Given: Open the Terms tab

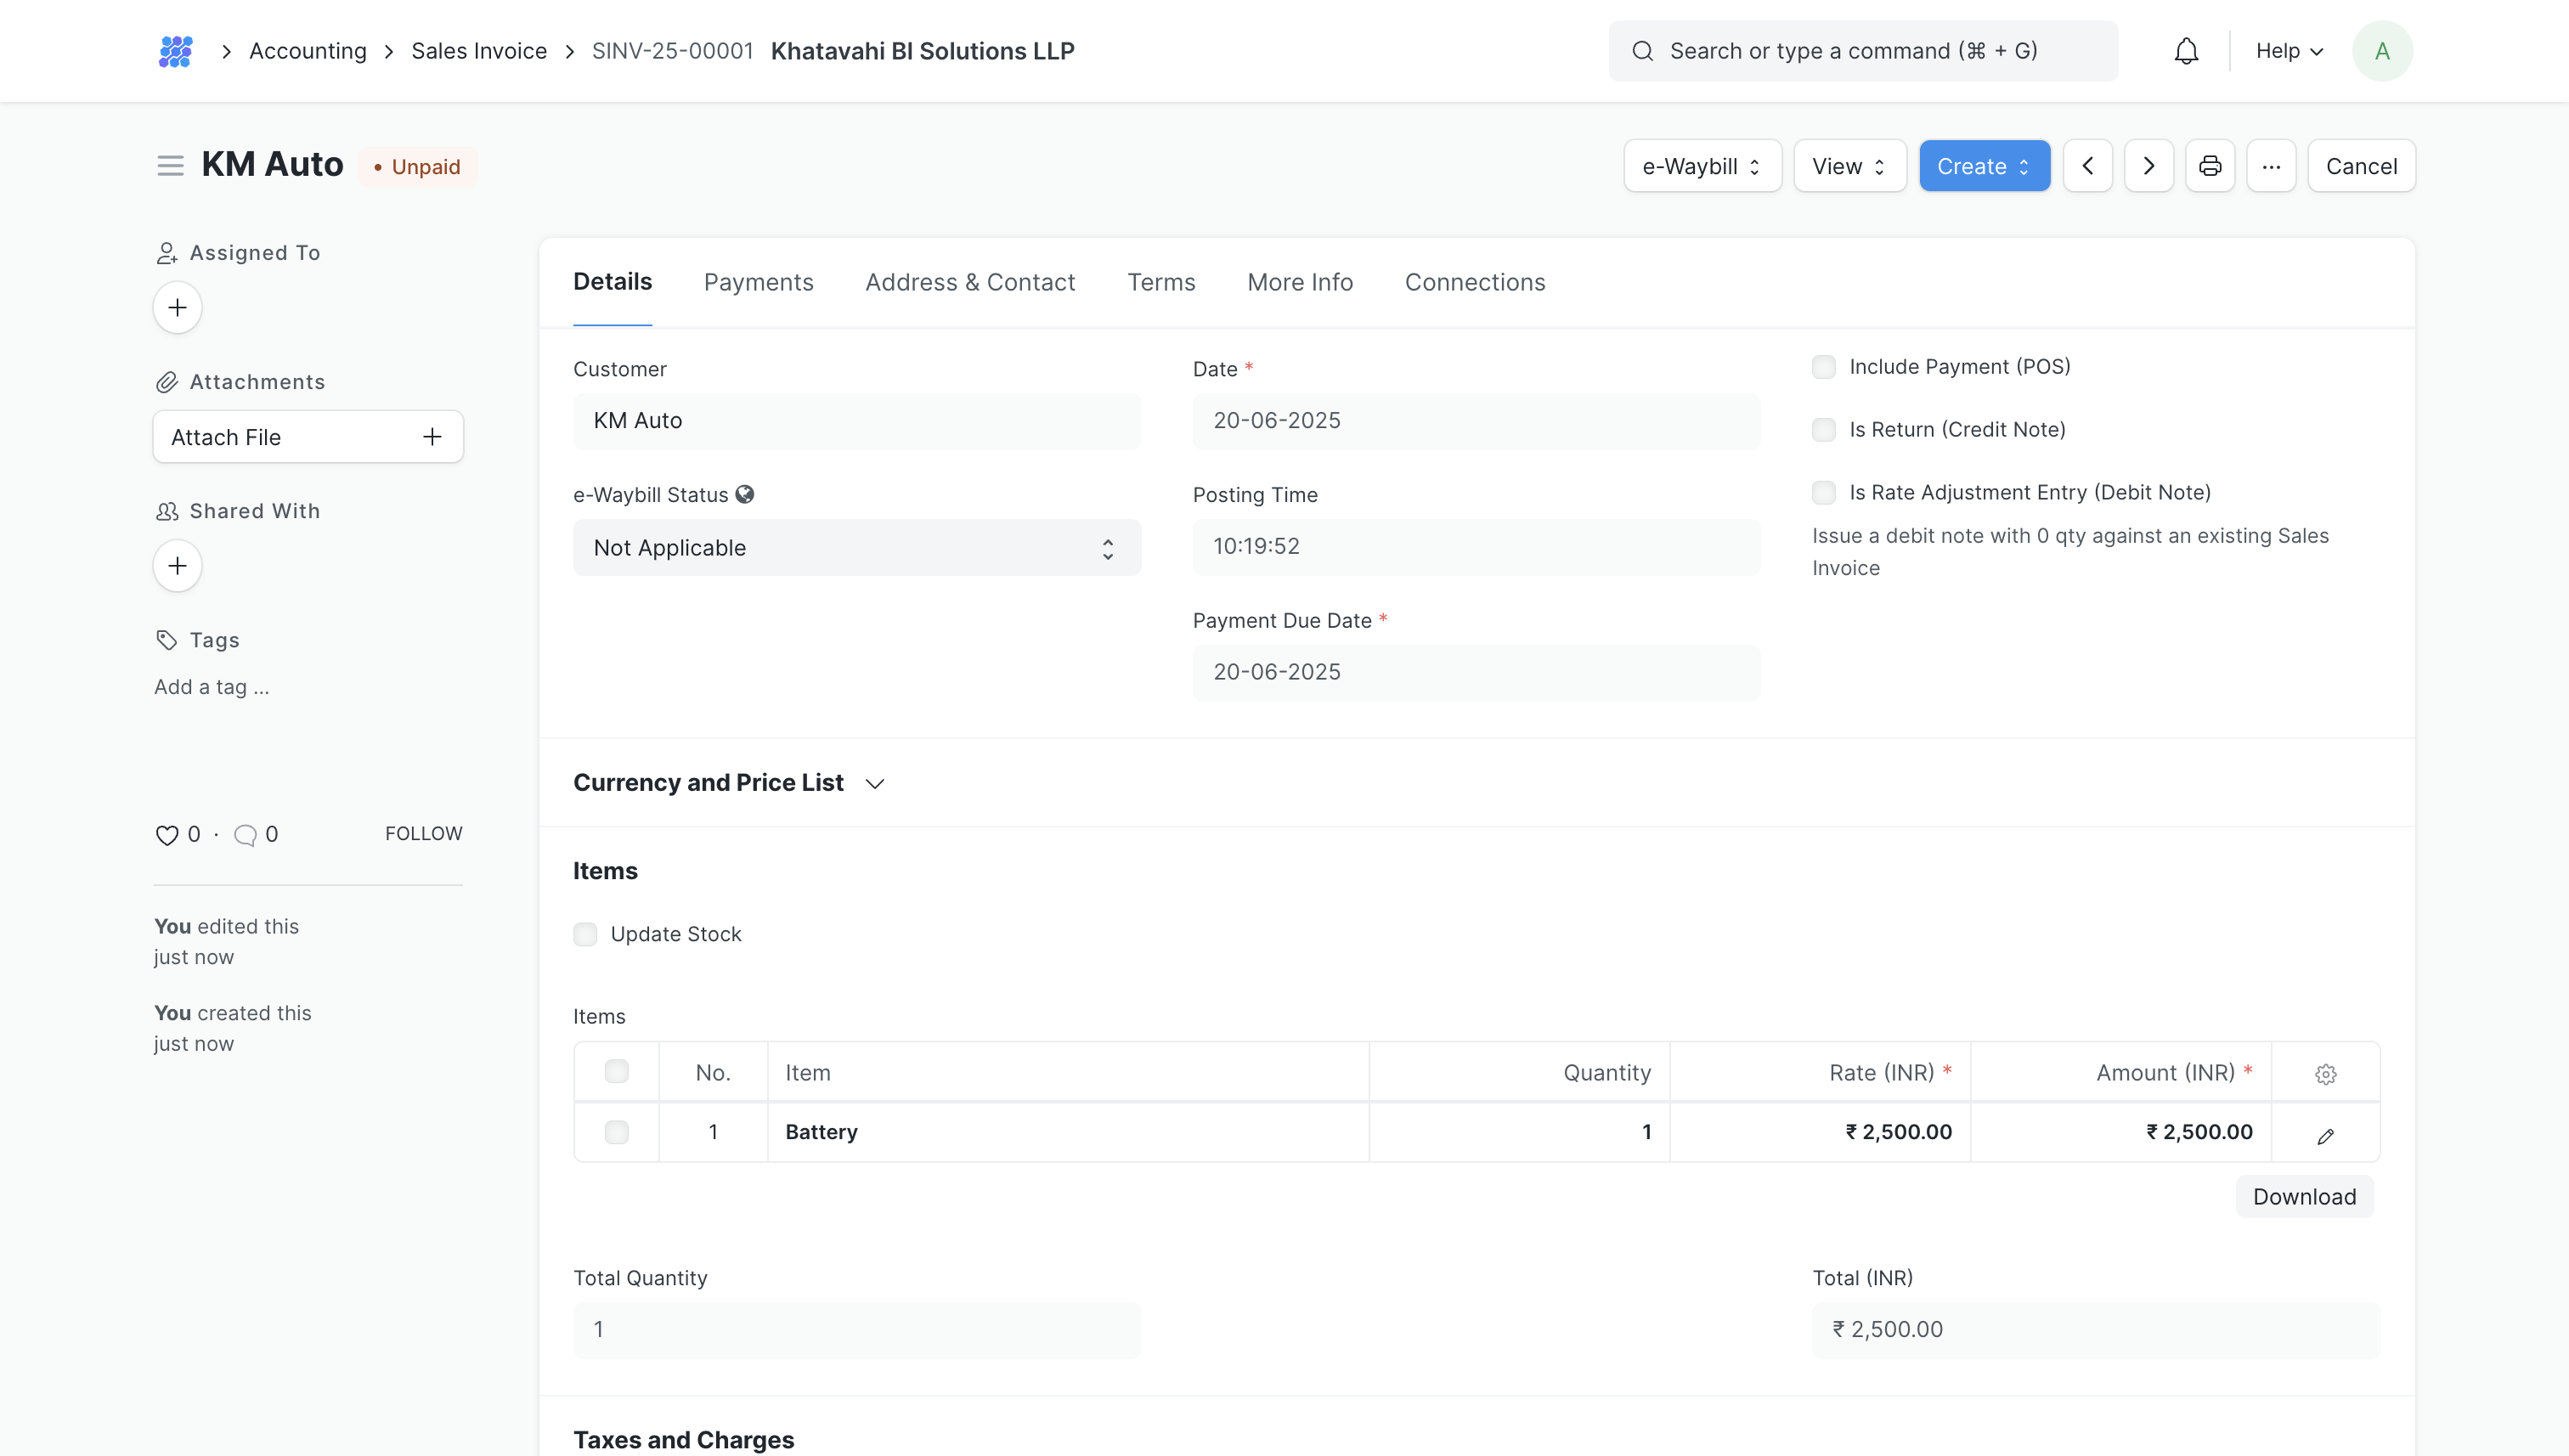Looking at the screenshot, I should point(1161,282).
